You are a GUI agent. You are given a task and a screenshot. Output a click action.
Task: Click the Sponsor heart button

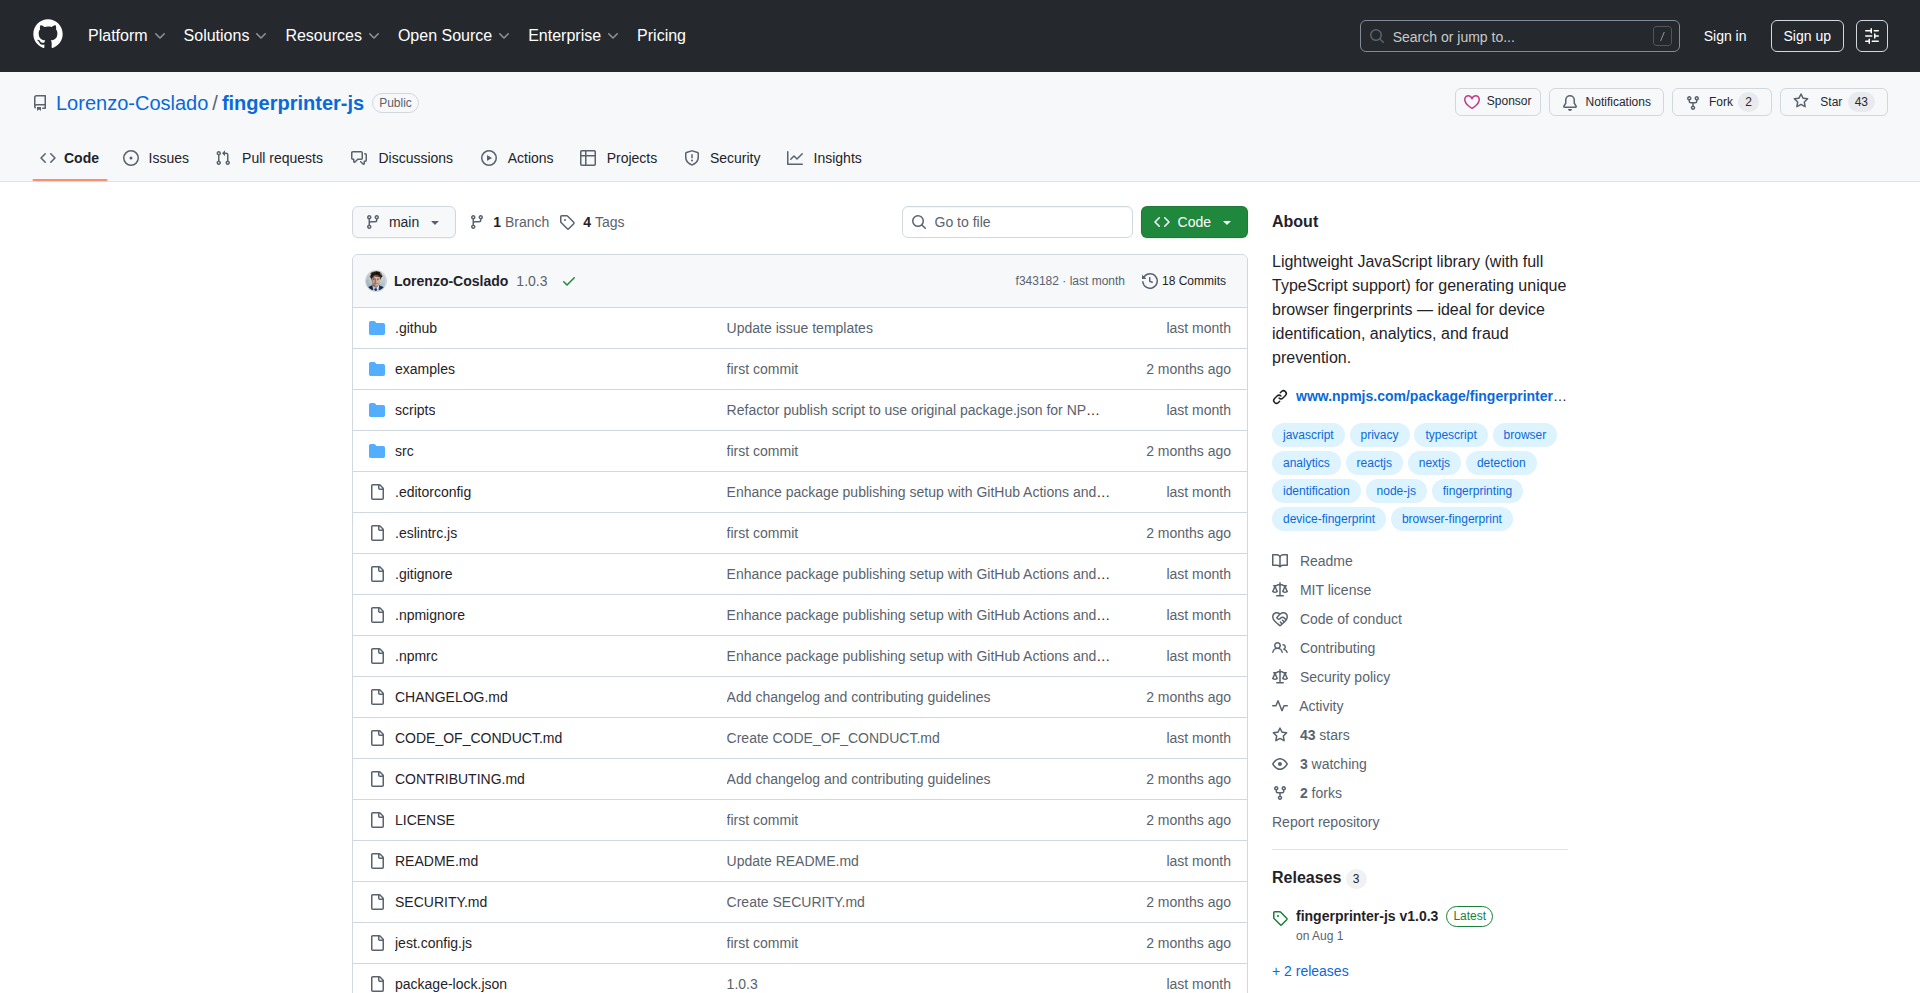point(1497,102)
